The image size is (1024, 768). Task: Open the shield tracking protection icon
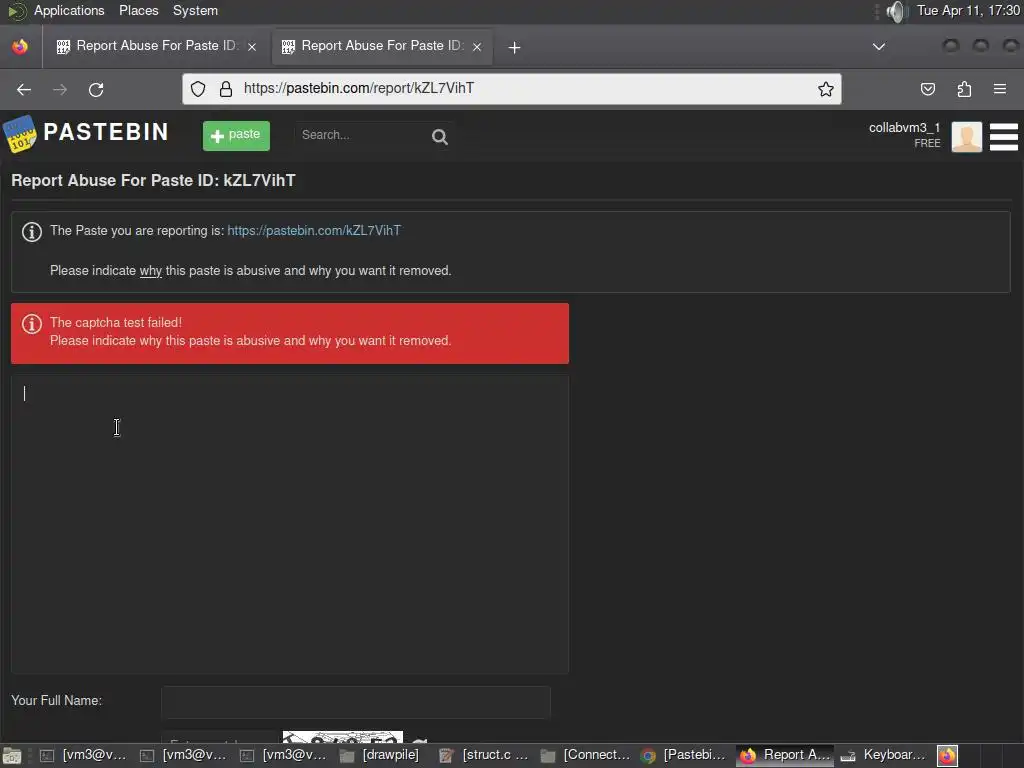point(198,89)
